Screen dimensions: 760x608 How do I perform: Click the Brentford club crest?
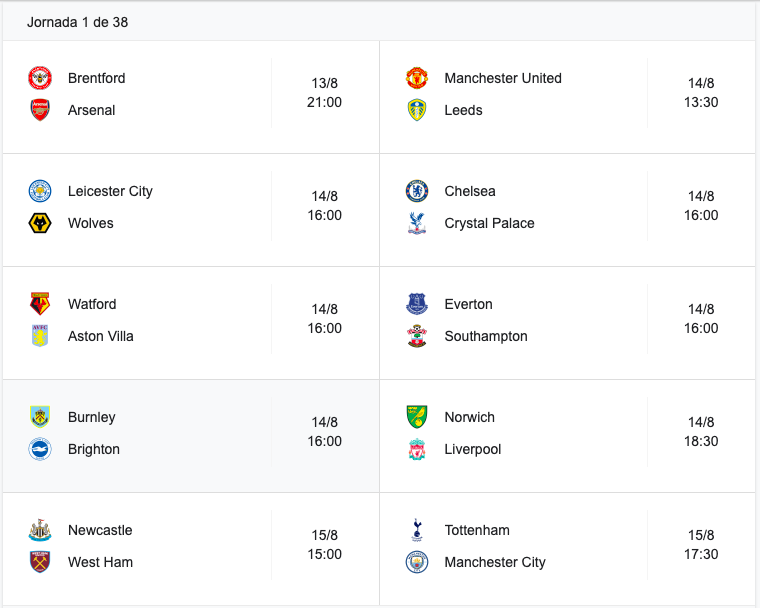40,78
